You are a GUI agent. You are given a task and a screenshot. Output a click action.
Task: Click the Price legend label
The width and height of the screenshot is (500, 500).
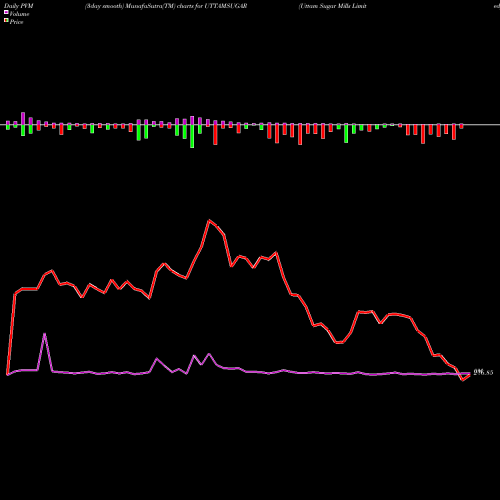coord(16,22)
